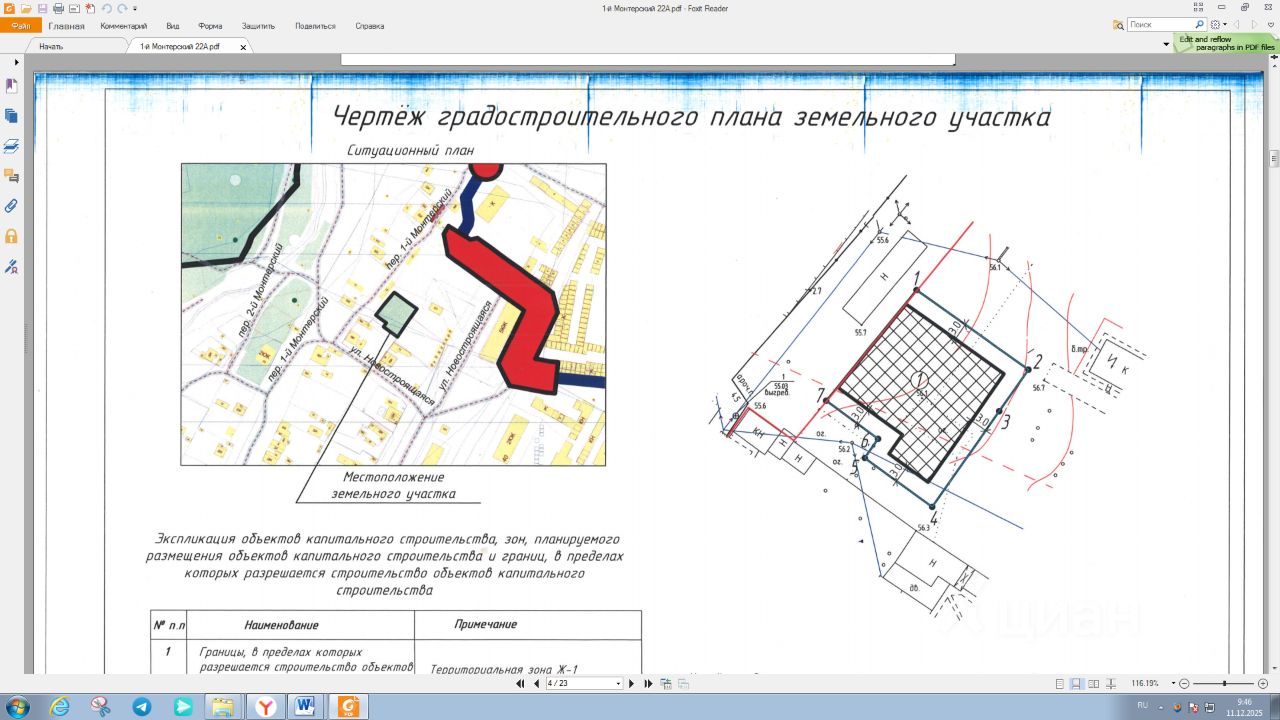
Task: Zoom out with the minus button
Action: coord(1185,684)
